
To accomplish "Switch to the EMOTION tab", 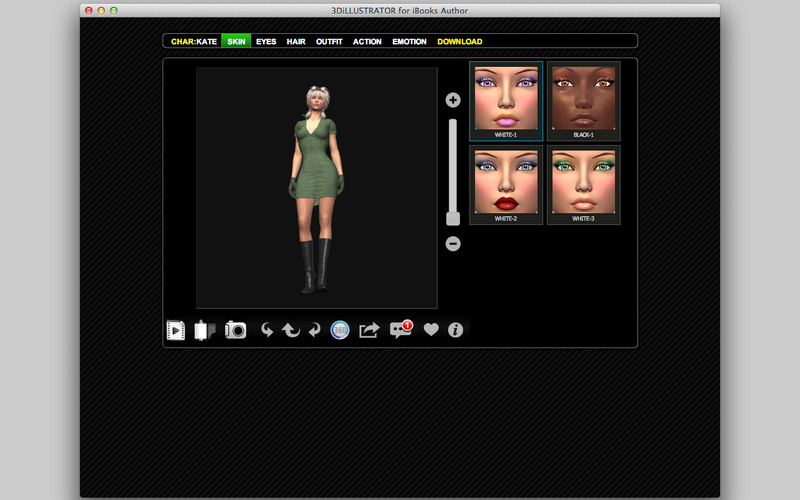I will [409, 41].
